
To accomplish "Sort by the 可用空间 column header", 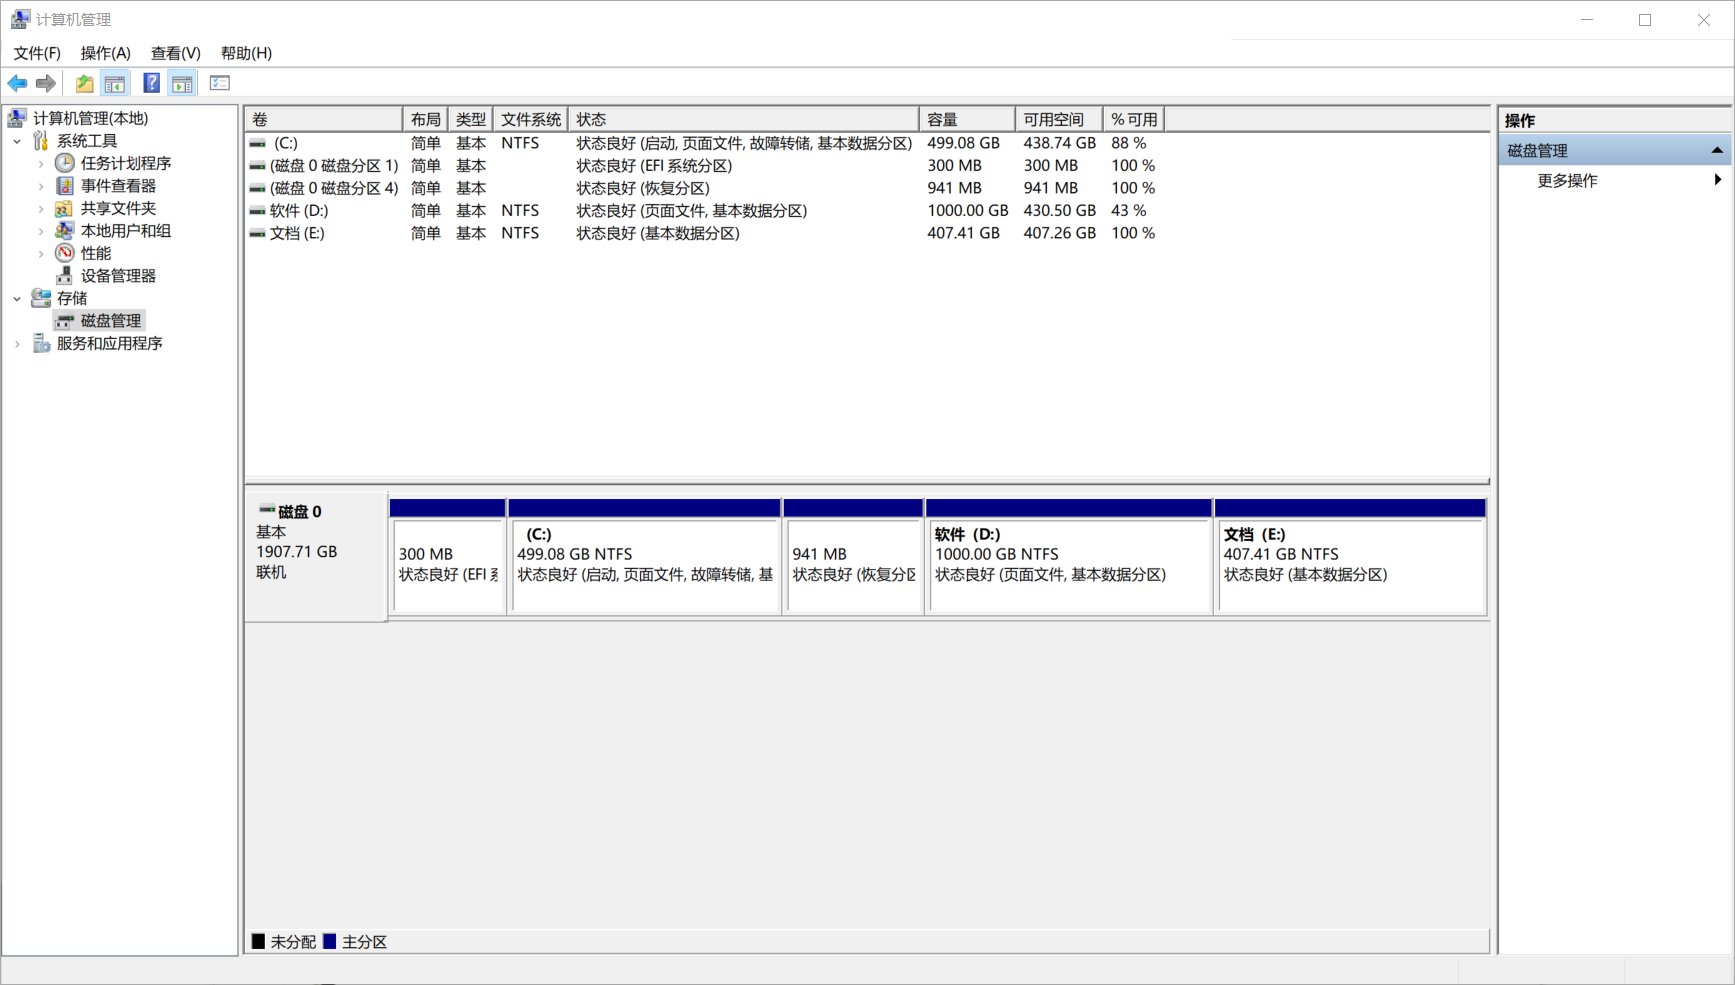I will click(1059, 119).
